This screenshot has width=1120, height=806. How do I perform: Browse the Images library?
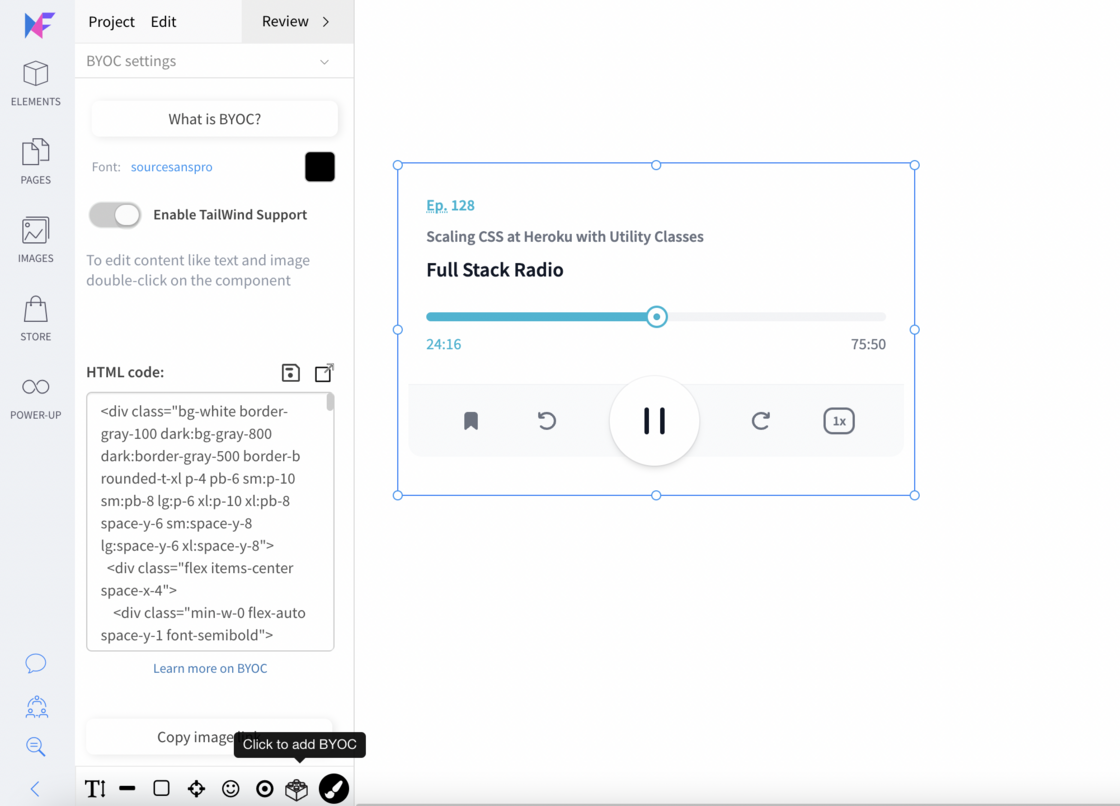point(35,238)
